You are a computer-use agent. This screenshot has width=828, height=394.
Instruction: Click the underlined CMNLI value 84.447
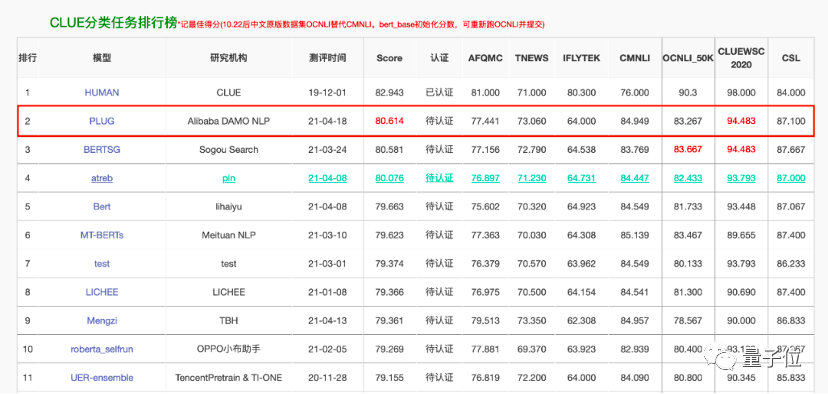coord(635,178)
